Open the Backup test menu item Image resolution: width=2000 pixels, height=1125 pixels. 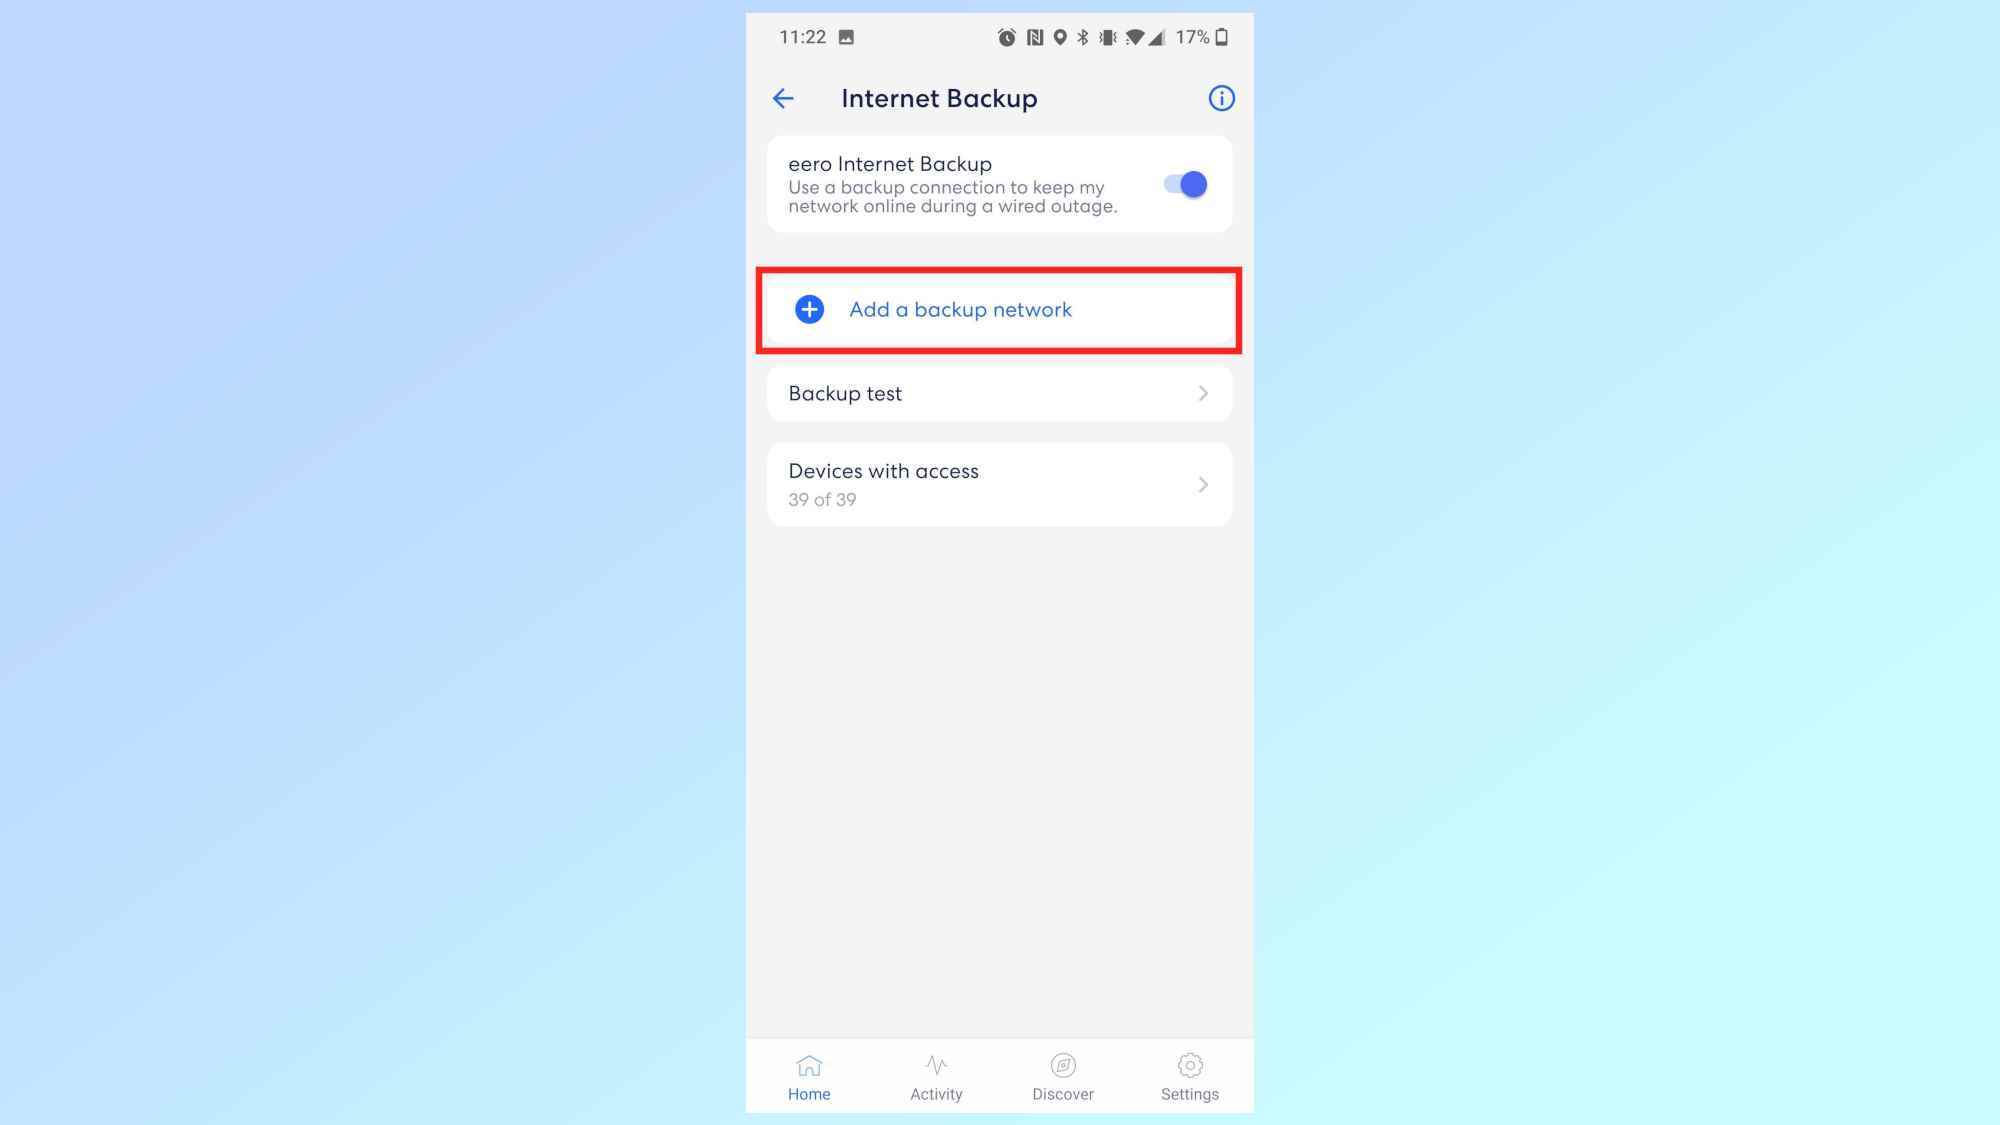coord(1000,393)
